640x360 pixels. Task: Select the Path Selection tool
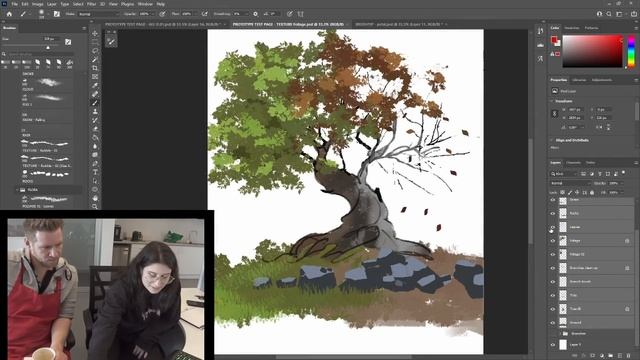(x=95, y=181)
